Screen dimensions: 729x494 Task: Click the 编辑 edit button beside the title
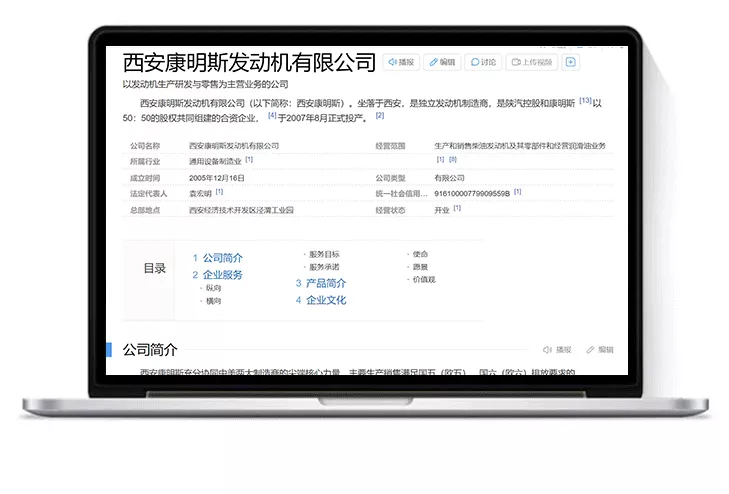click(442, 62)
